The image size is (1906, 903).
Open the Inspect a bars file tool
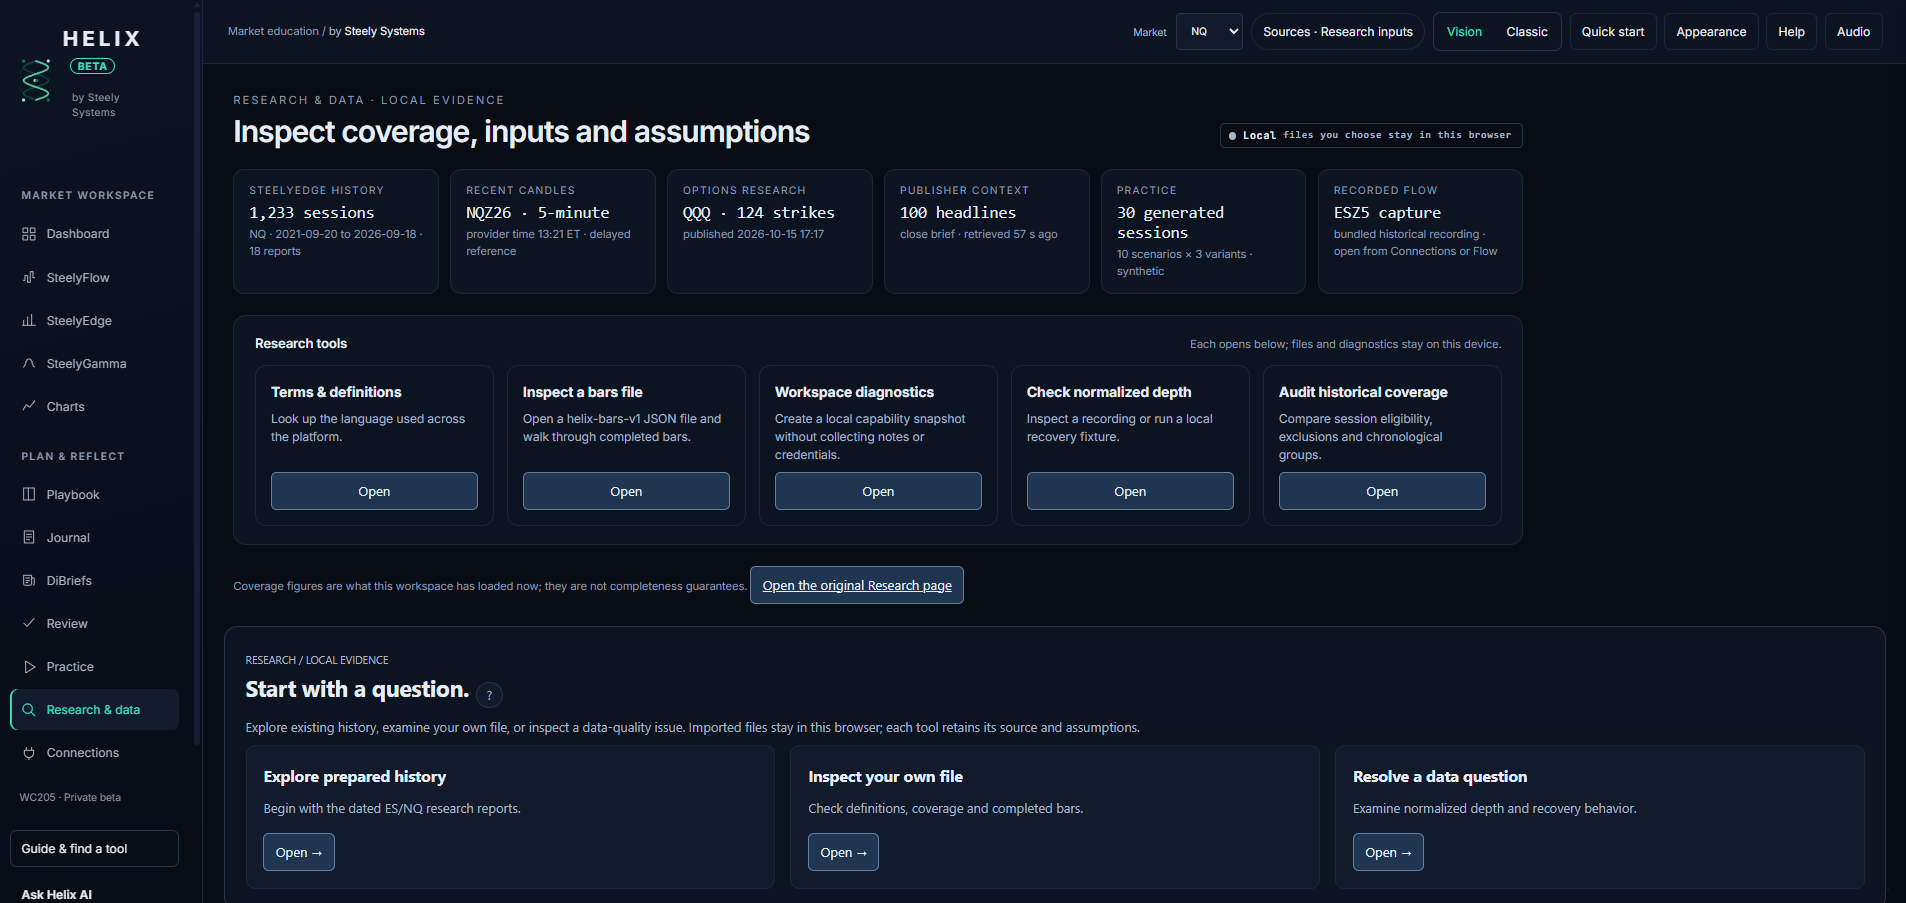coord(626,491)
